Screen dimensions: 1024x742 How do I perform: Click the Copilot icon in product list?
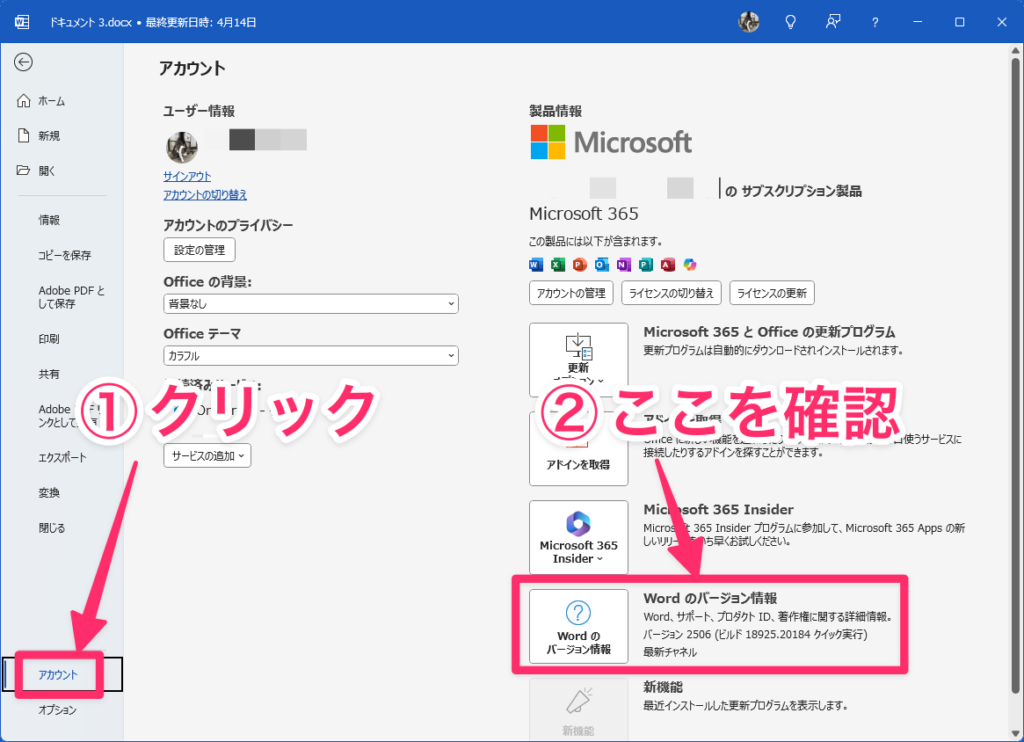[690, 265]
